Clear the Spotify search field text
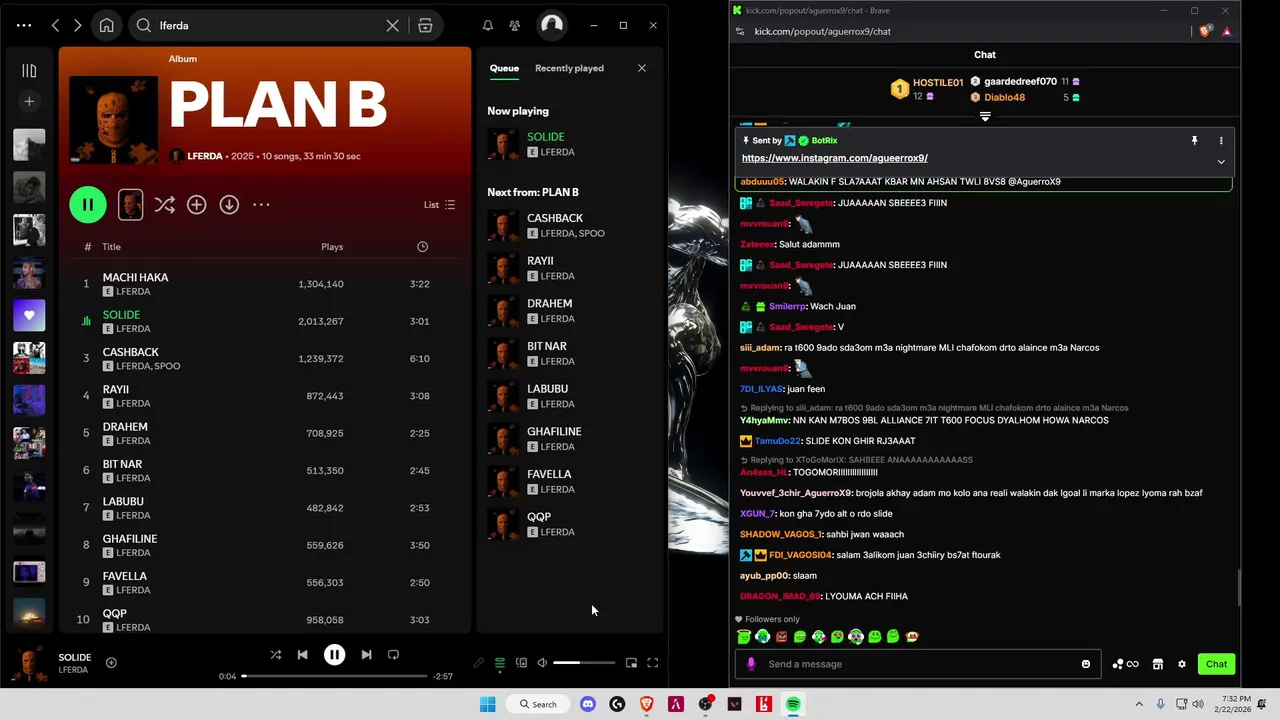The image size is (1280, 720). (x=393, y=25)
